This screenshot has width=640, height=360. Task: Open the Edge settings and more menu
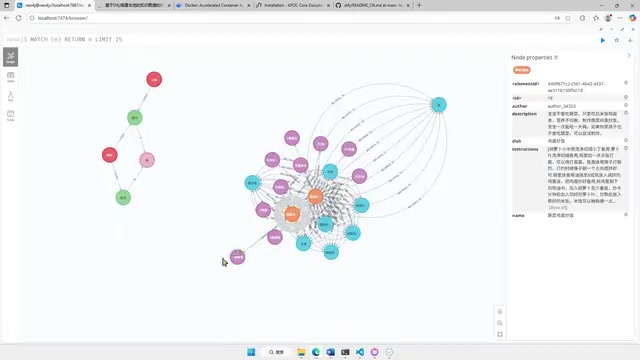[620, 18]
